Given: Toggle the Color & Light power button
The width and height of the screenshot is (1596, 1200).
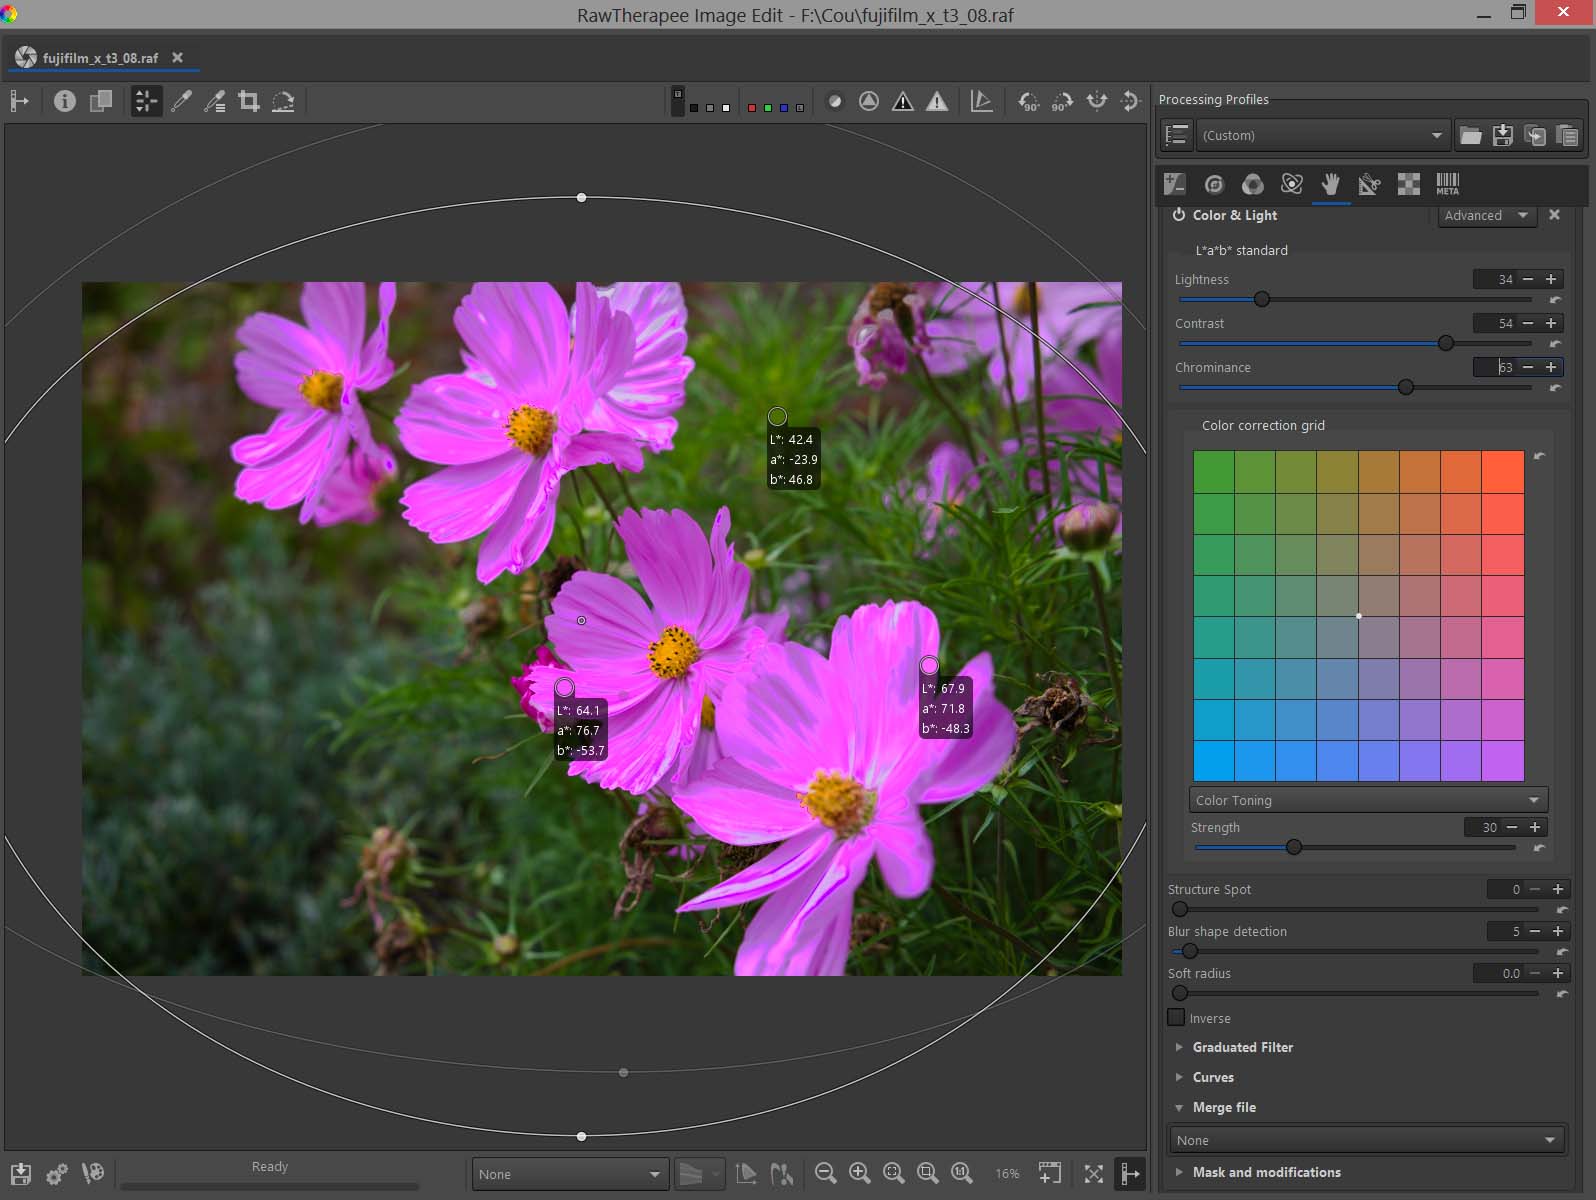Looking at the screenshot, I should point(1179,215).
